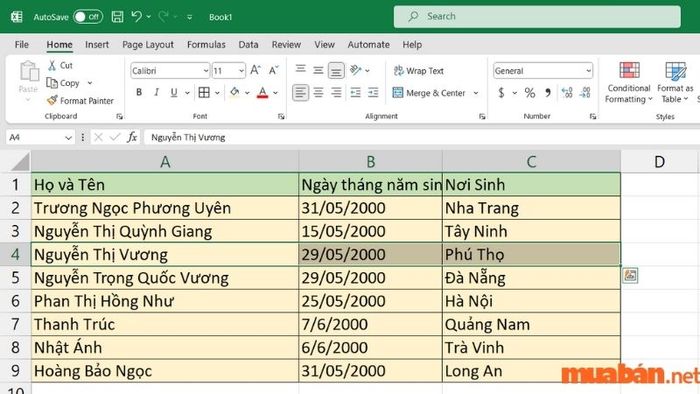Switch to the Page Layout tab
This screenshot has height=394, width=700.
pyautogui.click(x=148, y=45)
